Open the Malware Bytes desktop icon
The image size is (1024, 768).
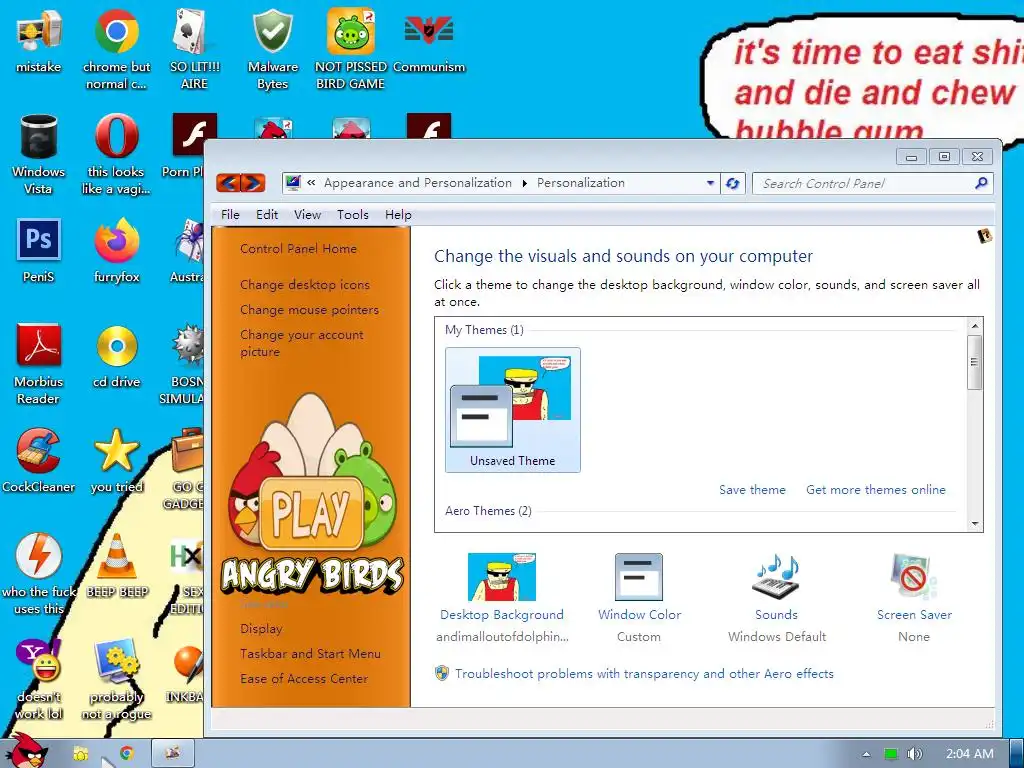tap(272, 49)
